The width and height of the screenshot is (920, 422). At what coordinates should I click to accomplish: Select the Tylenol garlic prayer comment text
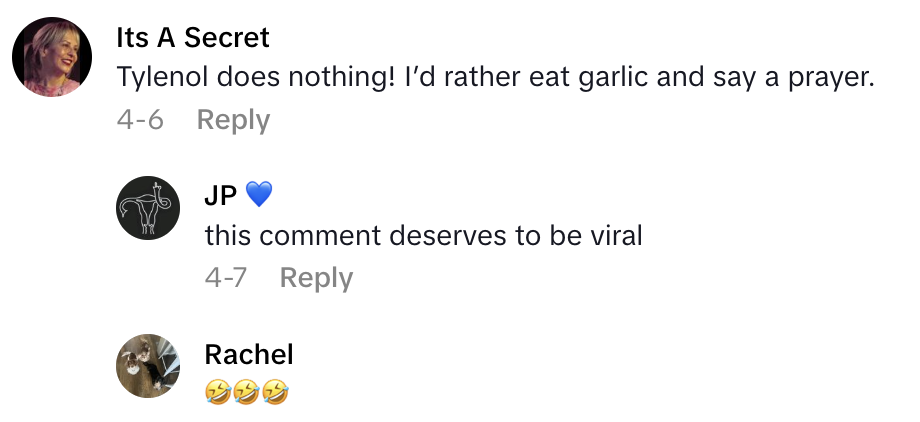pos(496,78)
